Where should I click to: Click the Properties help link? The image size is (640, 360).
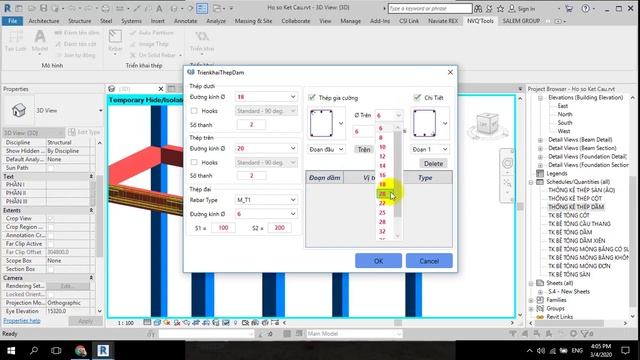pyautogui.click(x=22, y=321)
